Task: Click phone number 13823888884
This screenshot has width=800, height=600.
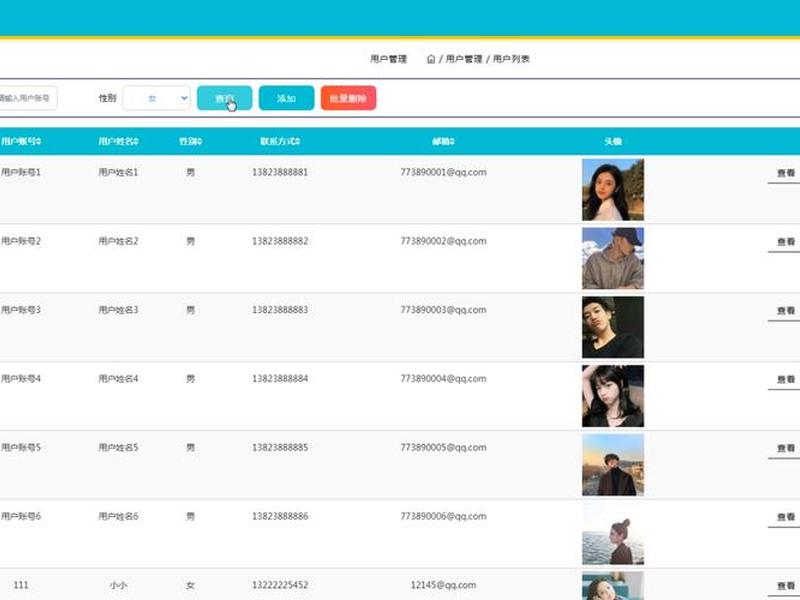Action: (280, 379)
